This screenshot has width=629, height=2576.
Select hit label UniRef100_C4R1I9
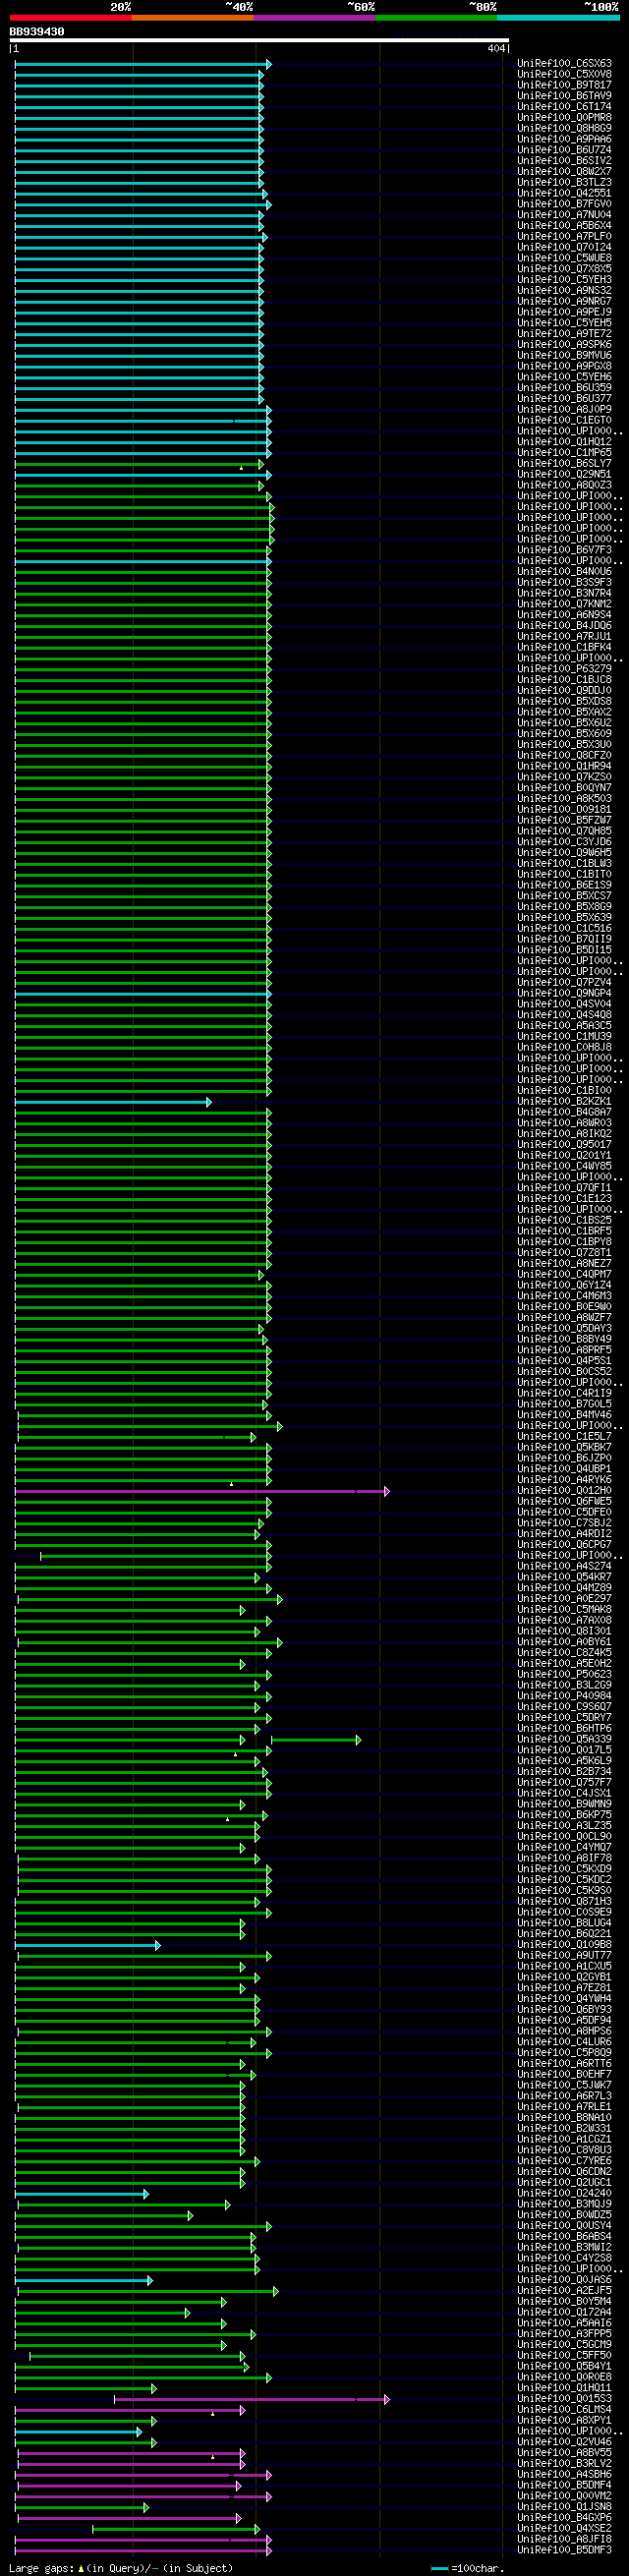pyautogui.click(x=564, y=1394)
